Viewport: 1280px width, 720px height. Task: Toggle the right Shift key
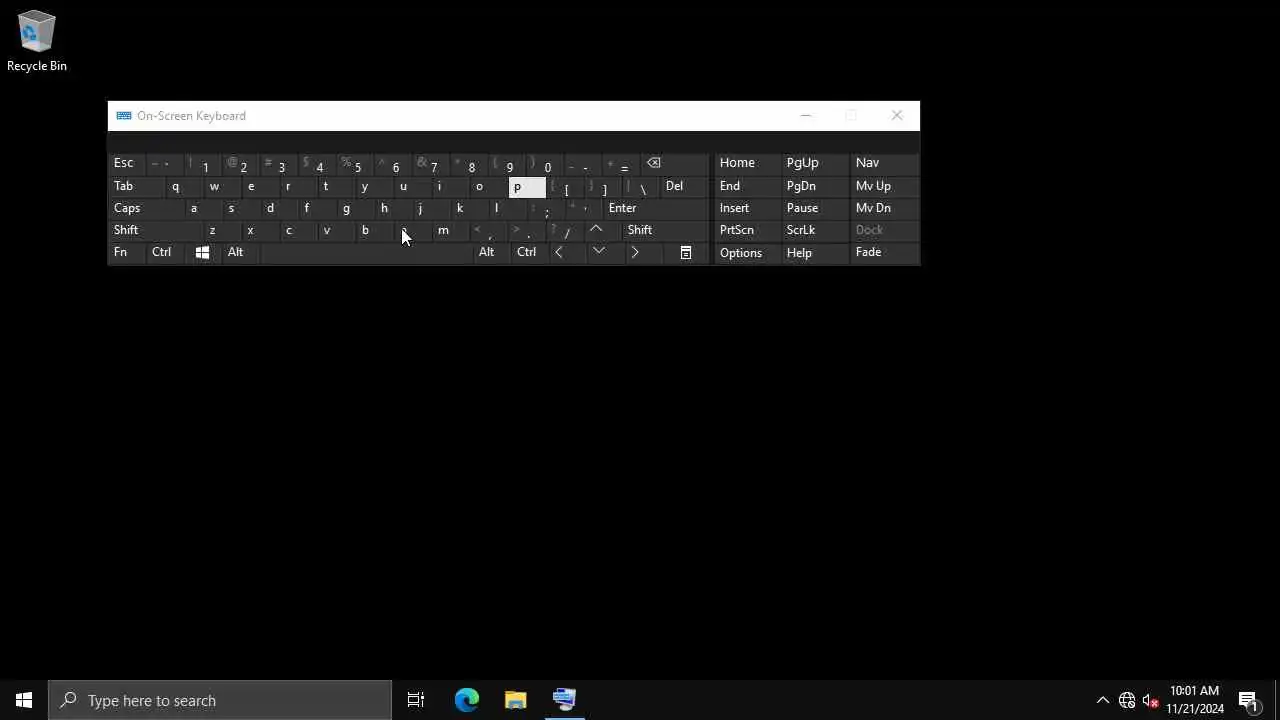pyautogui.click(x=663, y=230)
